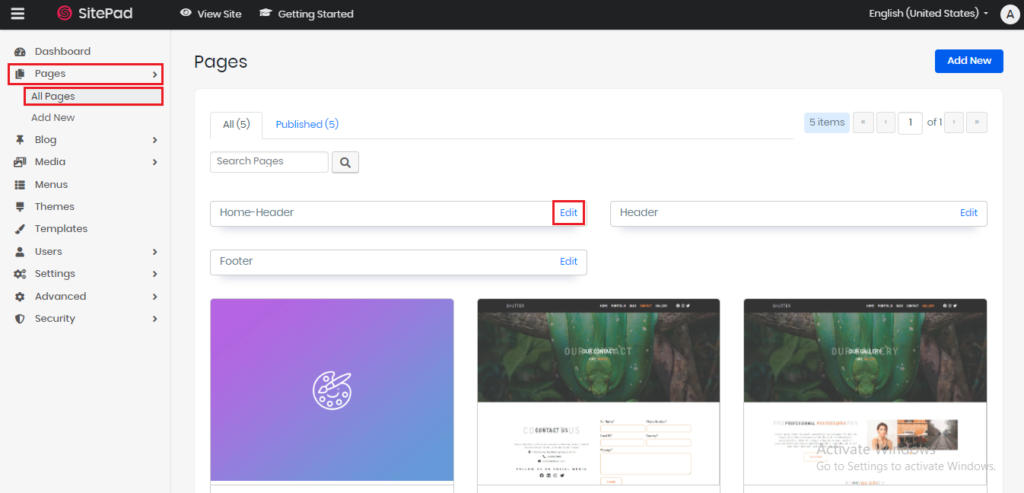Open the purple palette page thumbnail
The width and height of the screenshot is (1024, 493).
332,389
